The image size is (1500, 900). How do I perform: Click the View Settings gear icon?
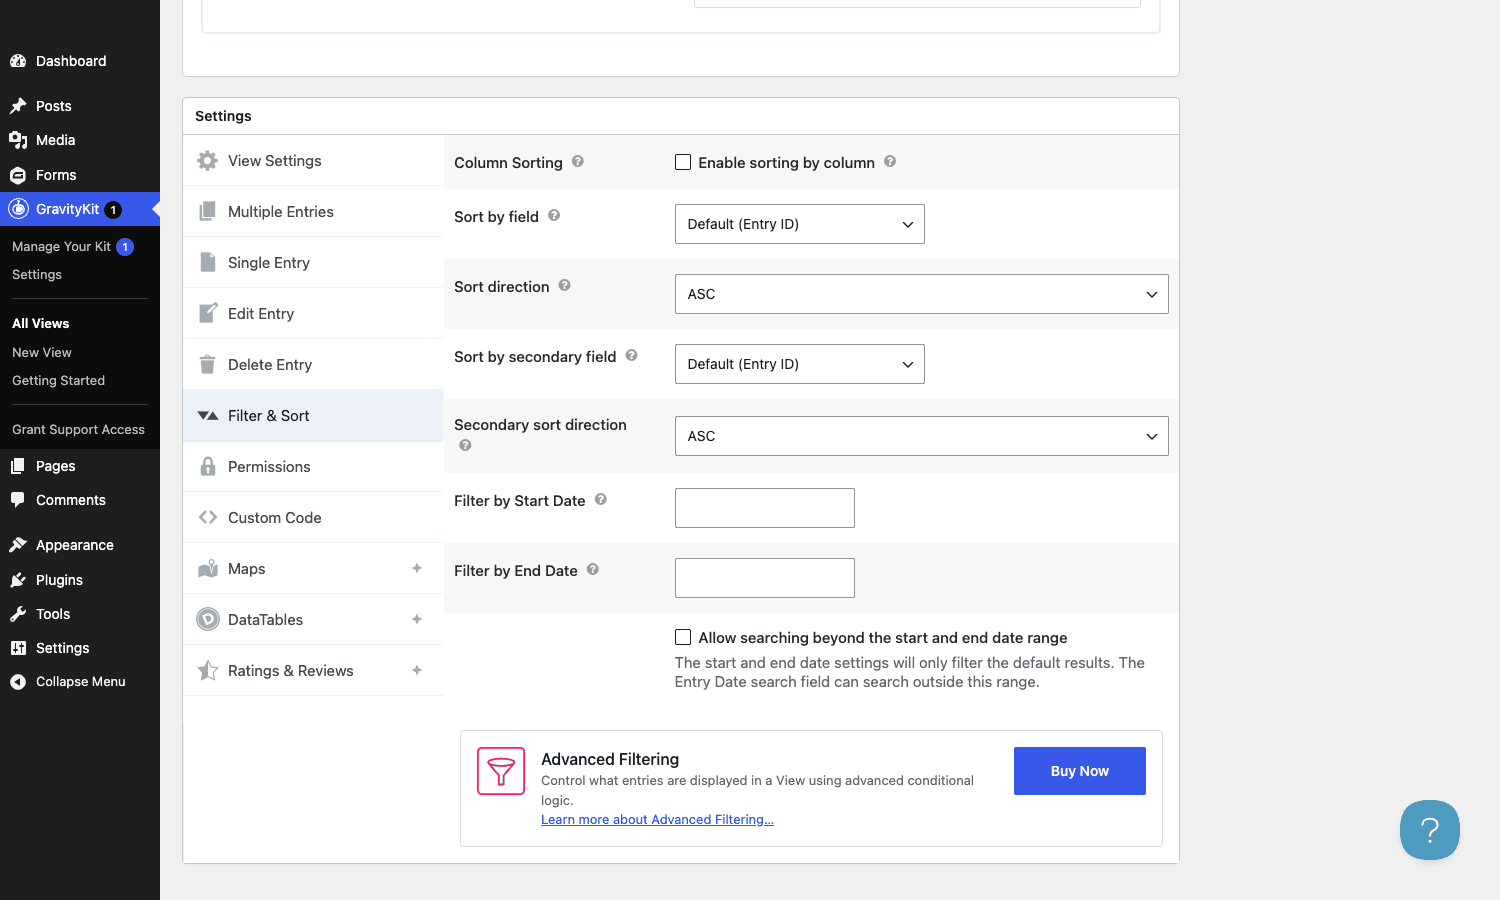(x=207, y=161)
